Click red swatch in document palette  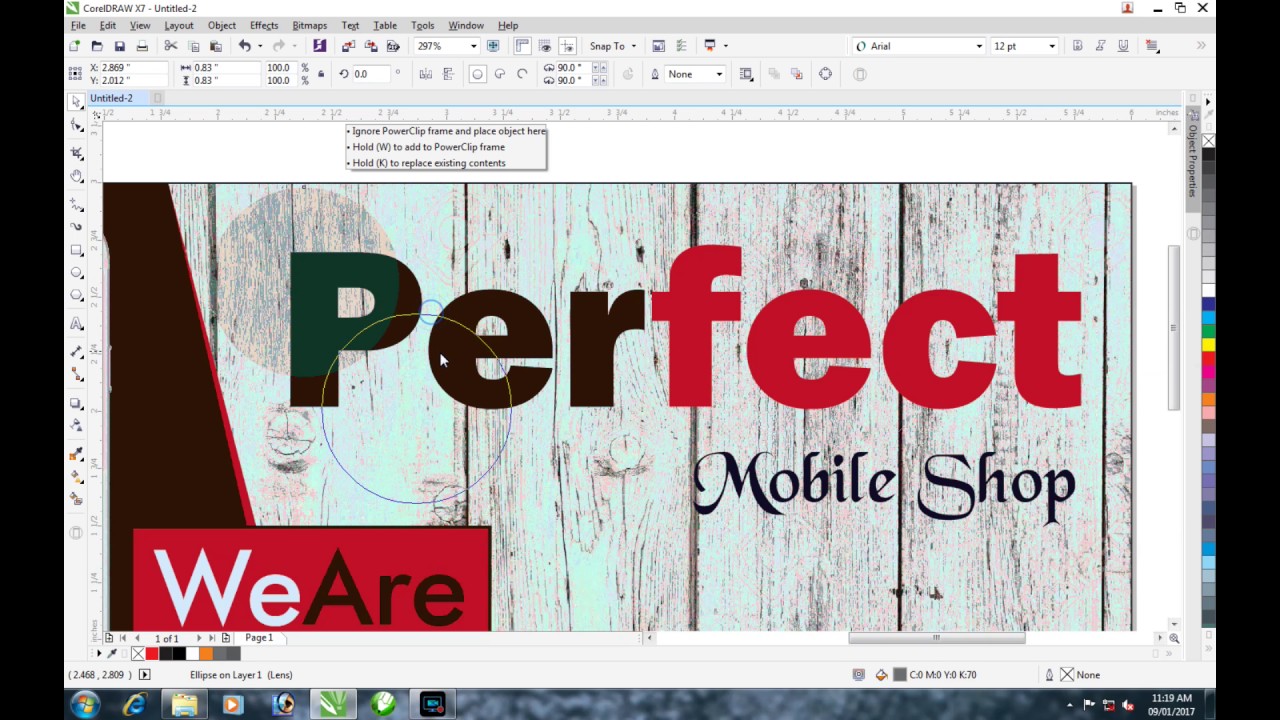click(x=152, y=654)
